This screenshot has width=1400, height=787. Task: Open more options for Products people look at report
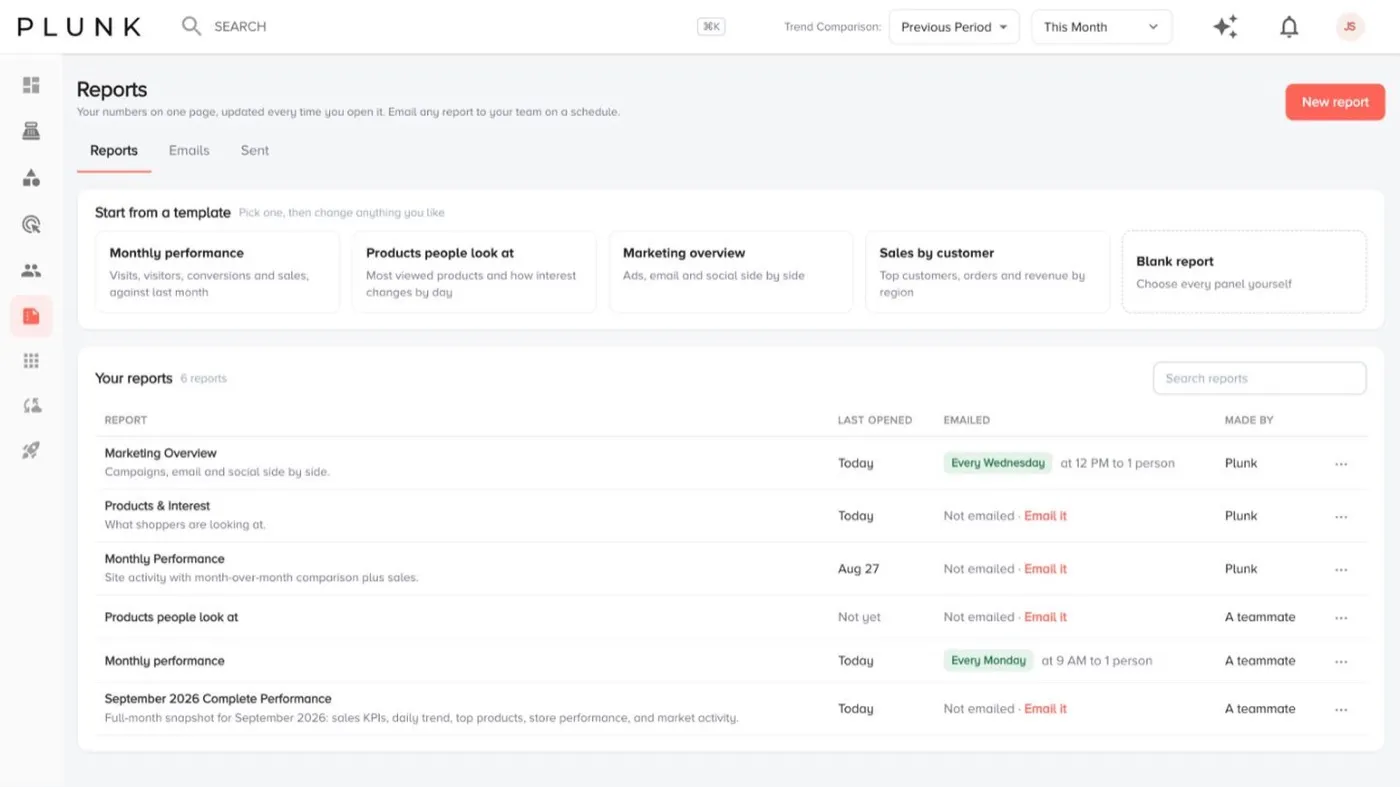pyautogui.click(x=1341, y=617)
